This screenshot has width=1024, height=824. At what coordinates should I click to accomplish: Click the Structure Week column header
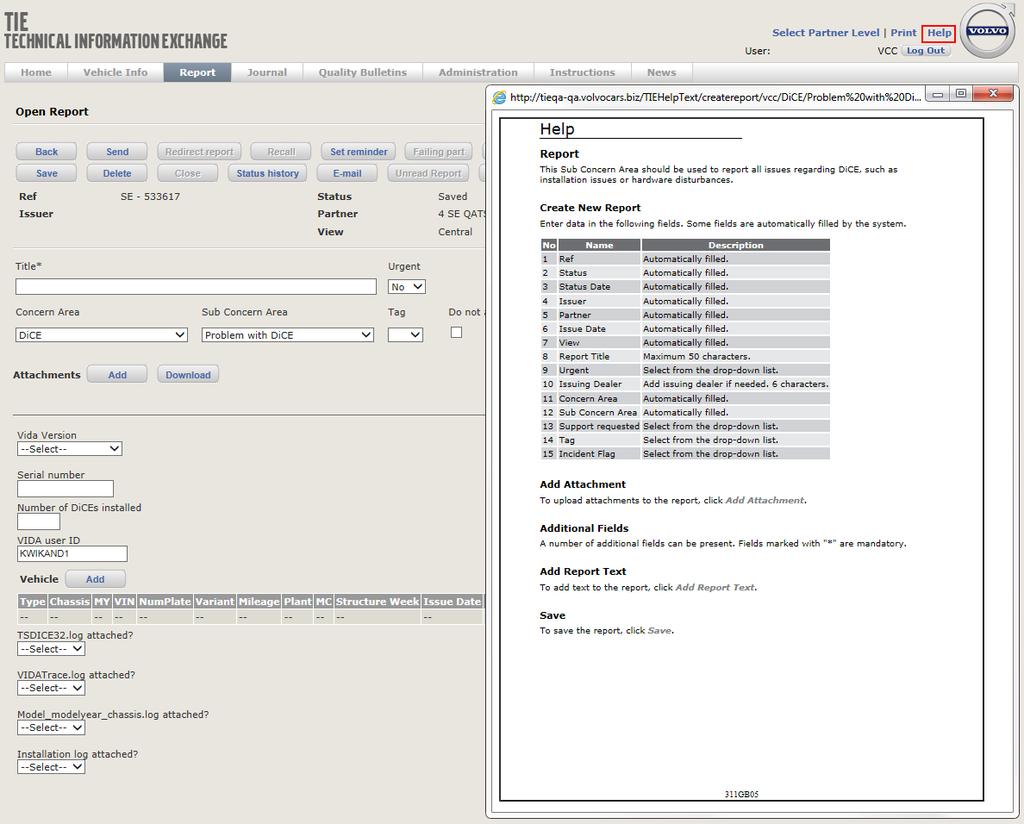tap(377, 601)
